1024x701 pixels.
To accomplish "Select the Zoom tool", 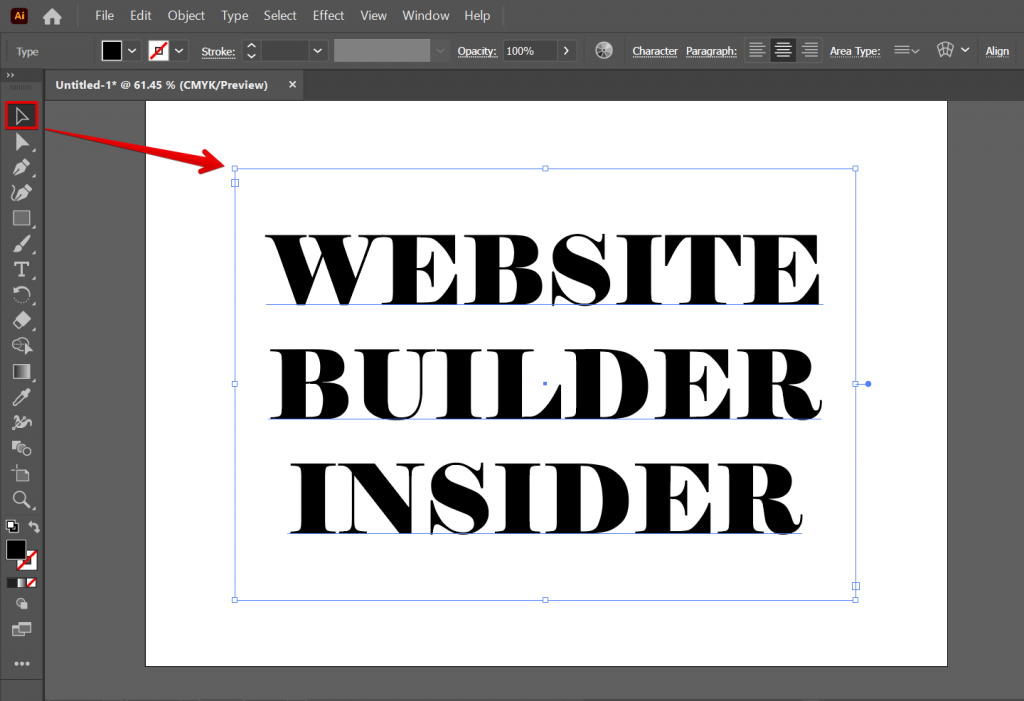I will tap(22, 501).
